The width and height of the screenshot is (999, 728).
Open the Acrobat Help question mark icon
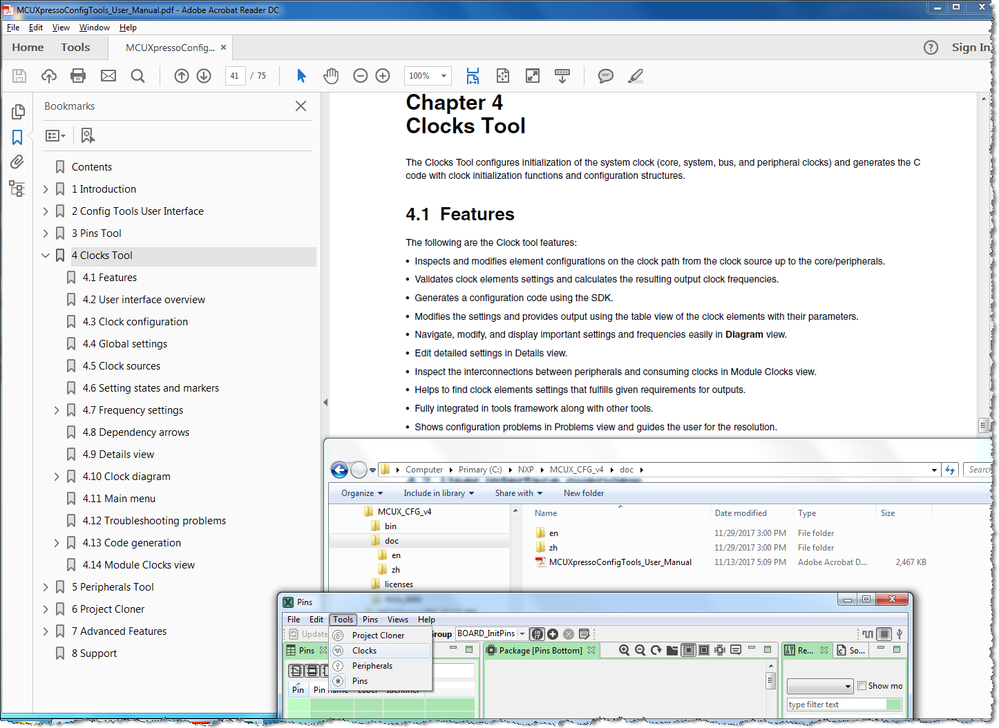931,48
